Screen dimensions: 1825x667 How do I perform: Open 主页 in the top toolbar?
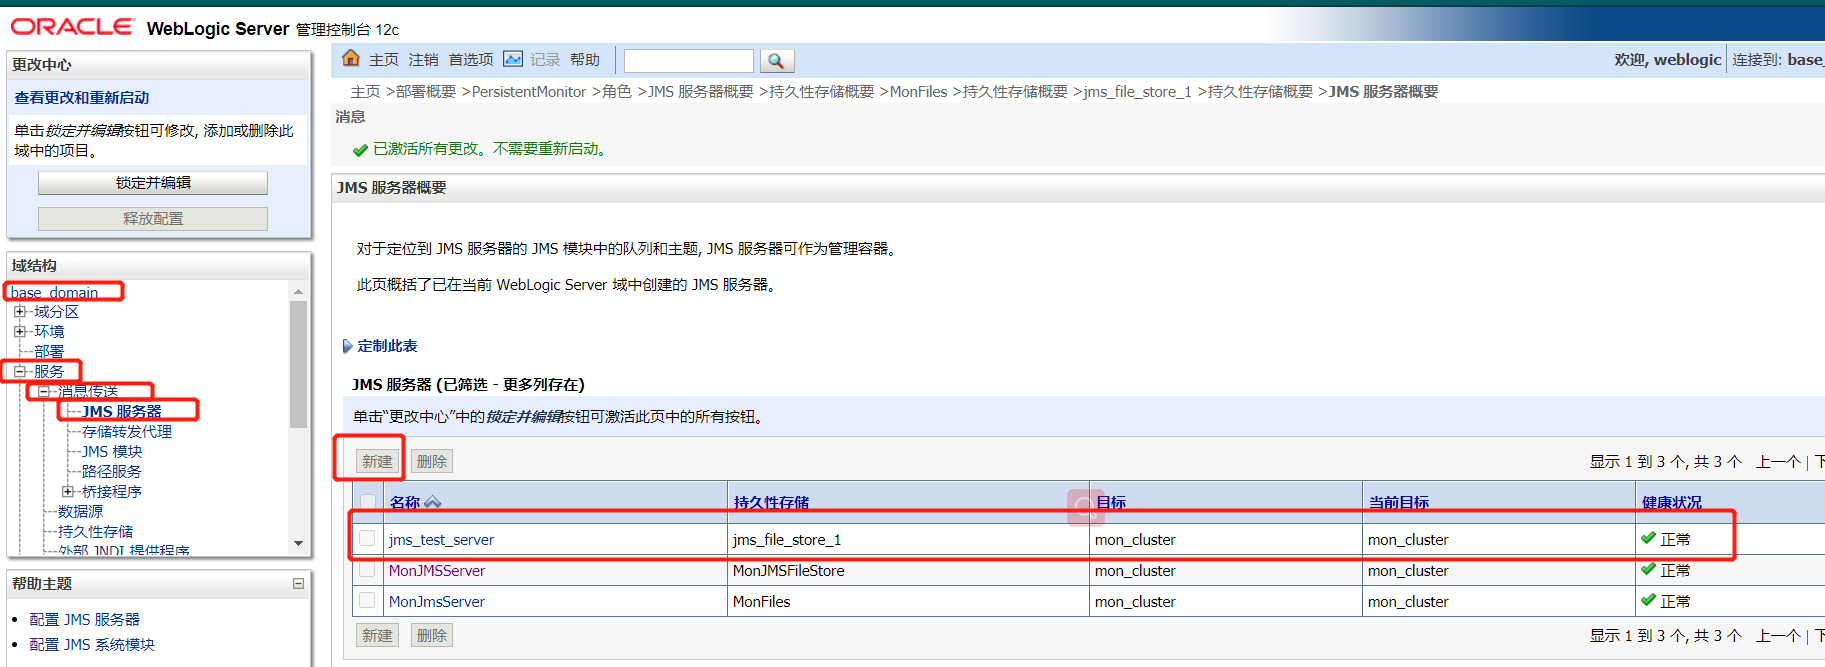click(384, 60)
